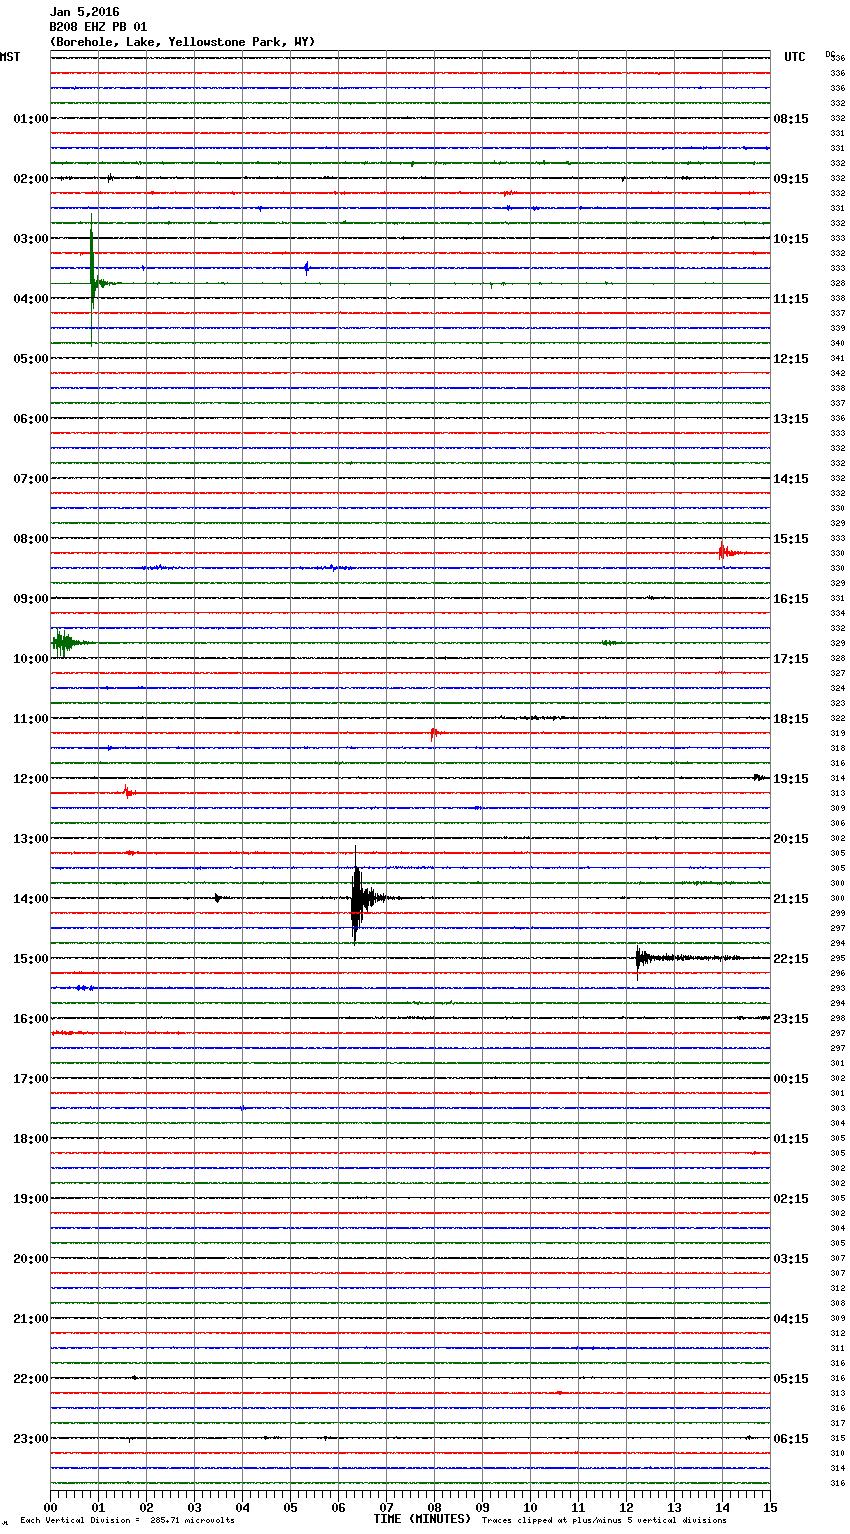Click the 'Traces clipped at plus/minus 5 vertical divisions' note
Image resolution: width=850 pixels, height=1534 pixels.
coord(604,1520)
